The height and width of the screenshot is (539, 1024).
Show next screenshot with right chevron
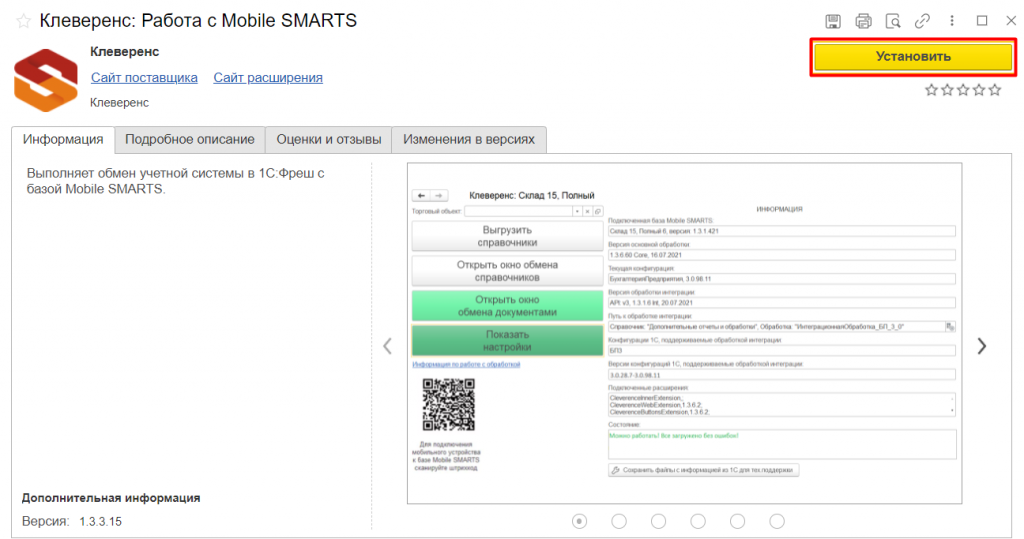coord(982,346)
